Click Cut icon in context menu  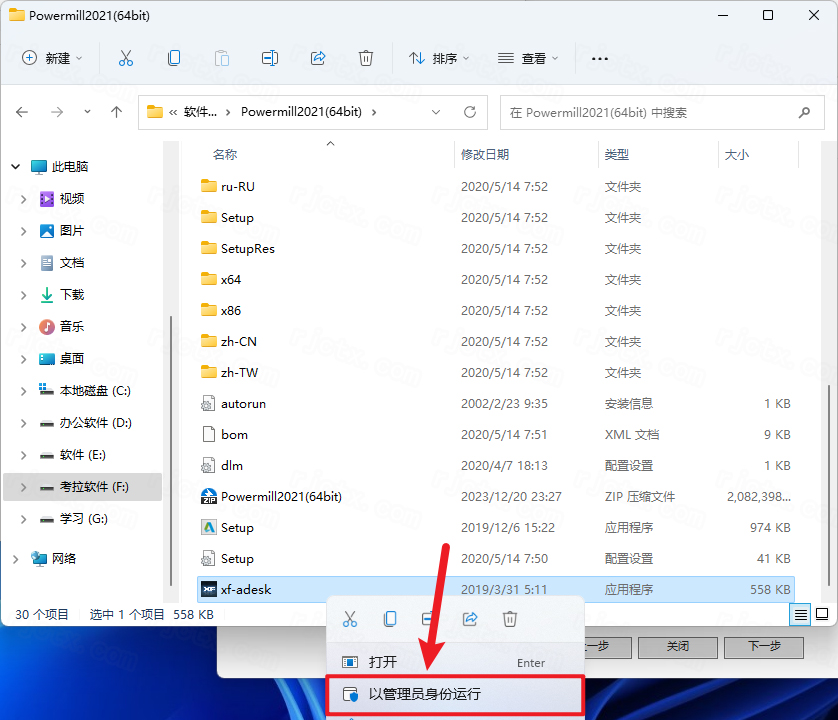350,619
